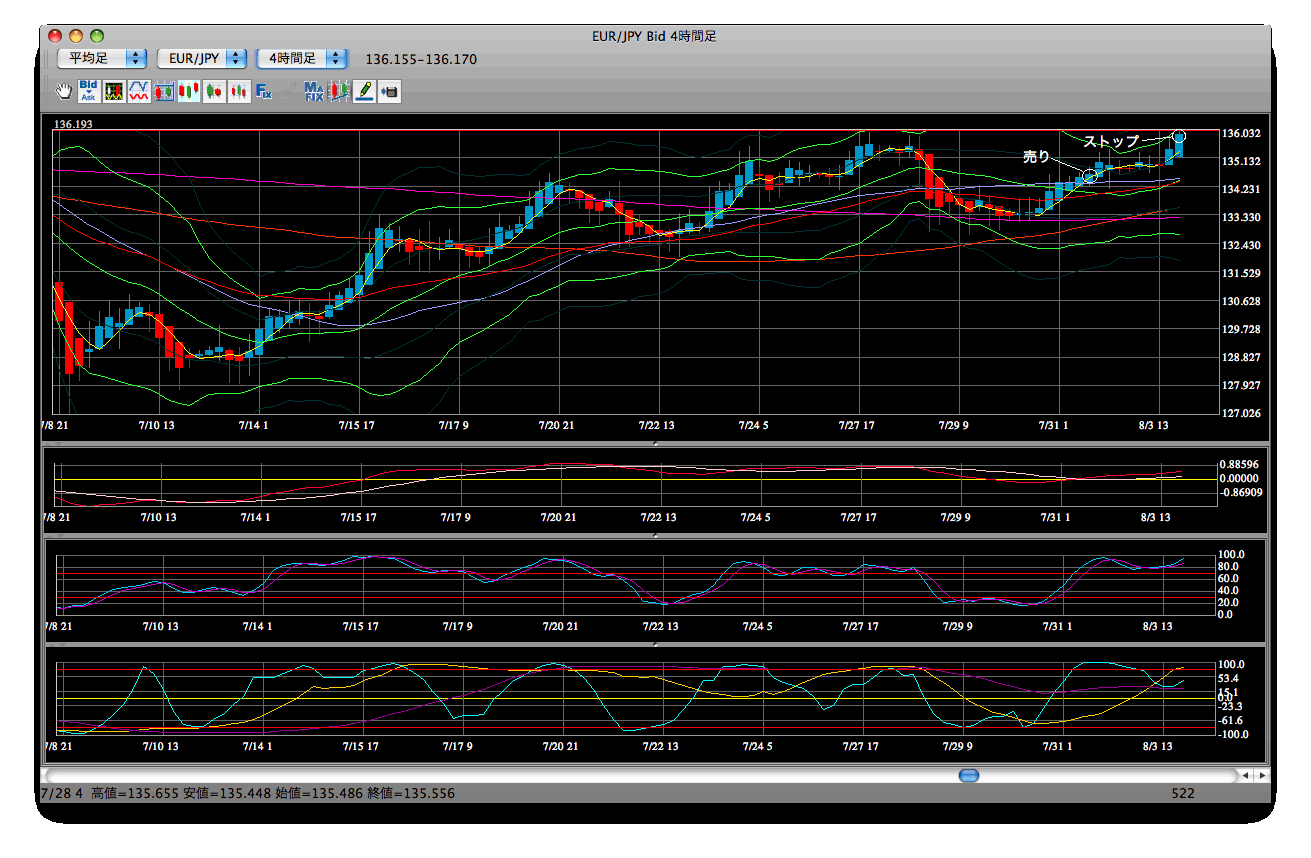Click the 7/20 21 date label under main chart
The width and height of the screenshot is (1311, 858).
(556, 426)
